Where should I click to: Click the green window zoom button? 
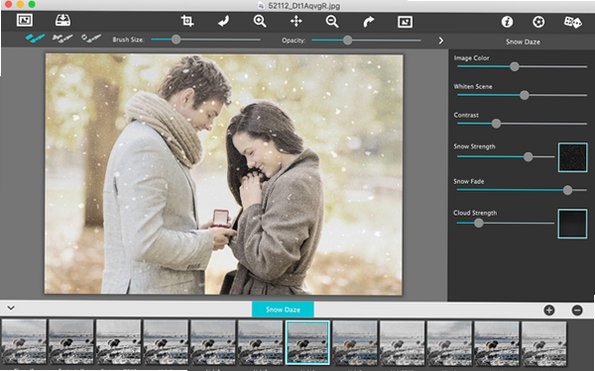tap(32, 4)
